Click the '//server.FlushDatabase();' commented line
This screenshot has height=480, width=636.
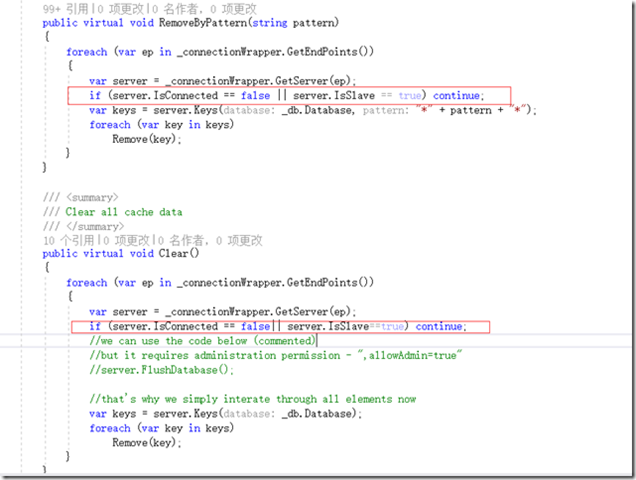161,370
